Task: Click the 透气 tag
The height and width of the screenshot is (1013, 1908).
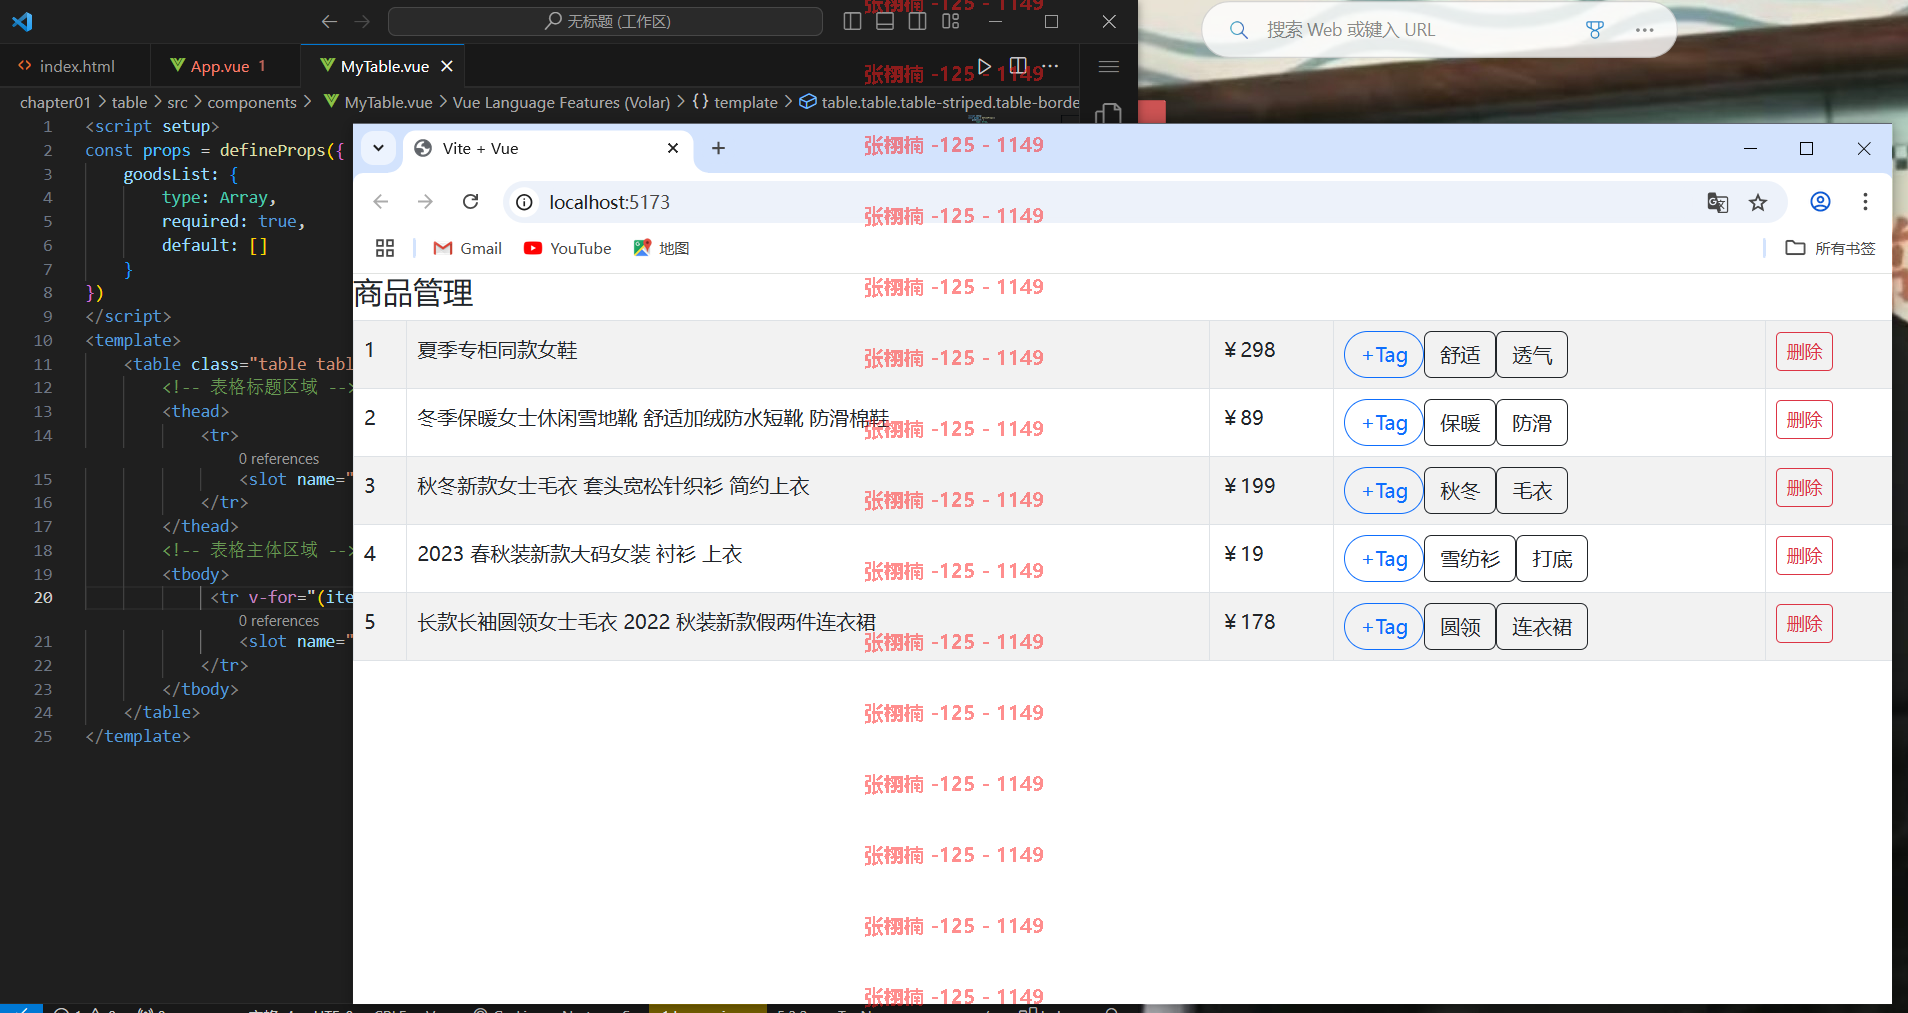Action: pos(1532,355)
